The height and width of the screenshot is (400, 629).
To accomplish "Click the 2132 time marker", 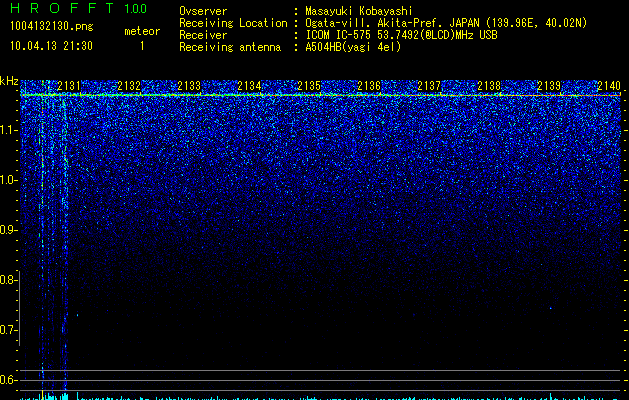I will pos(129,86).
